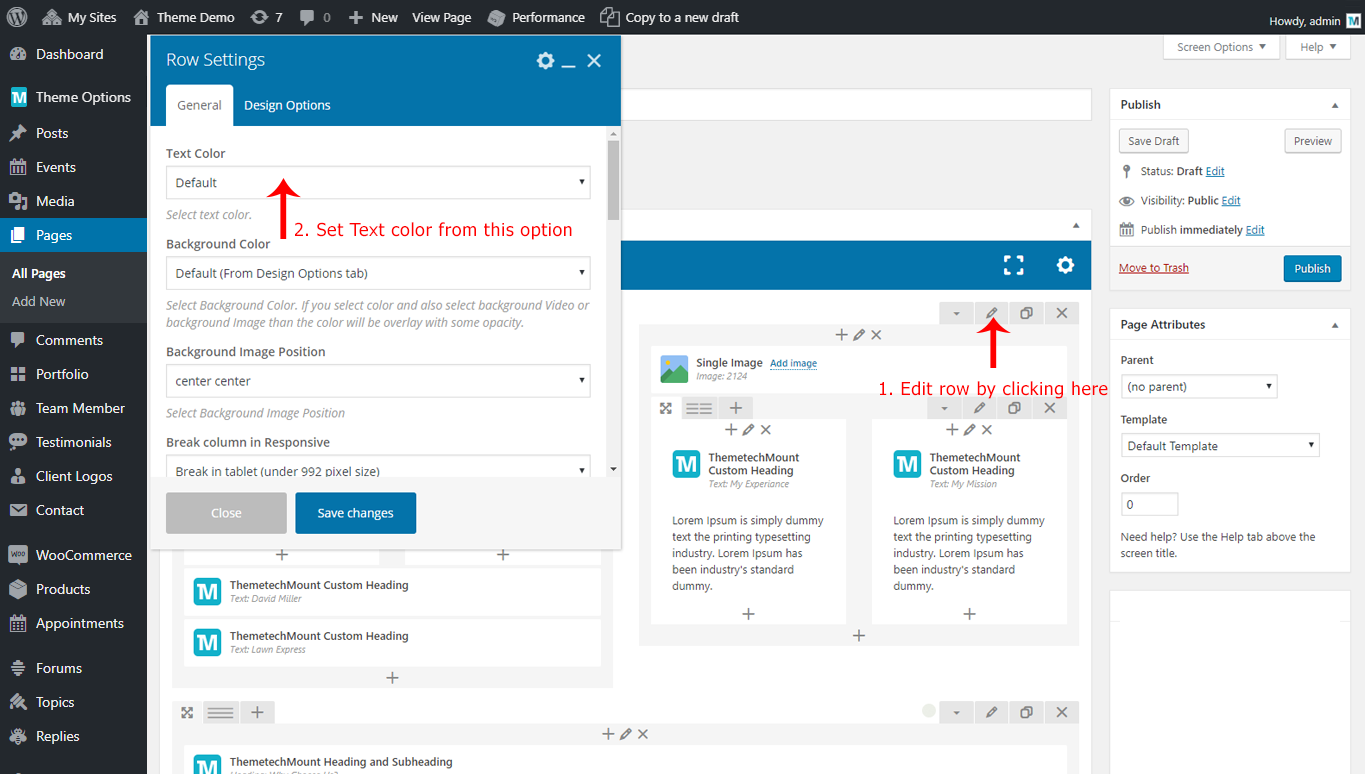The width and height of the screenshot is (1365, 774).
Task: Open the Performance toolbar item
Action: (x=536, y=17)
